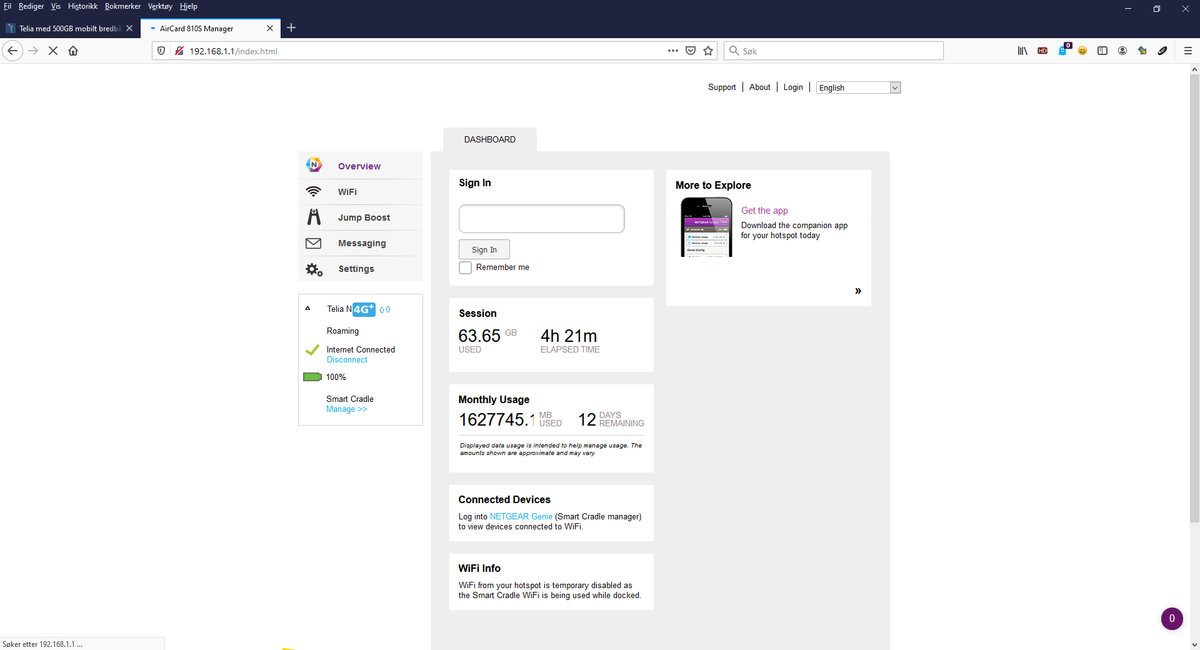1200x650 pixels.
Task: Click the Pocket save icon in address bar
Action: [x=690, y=50]
